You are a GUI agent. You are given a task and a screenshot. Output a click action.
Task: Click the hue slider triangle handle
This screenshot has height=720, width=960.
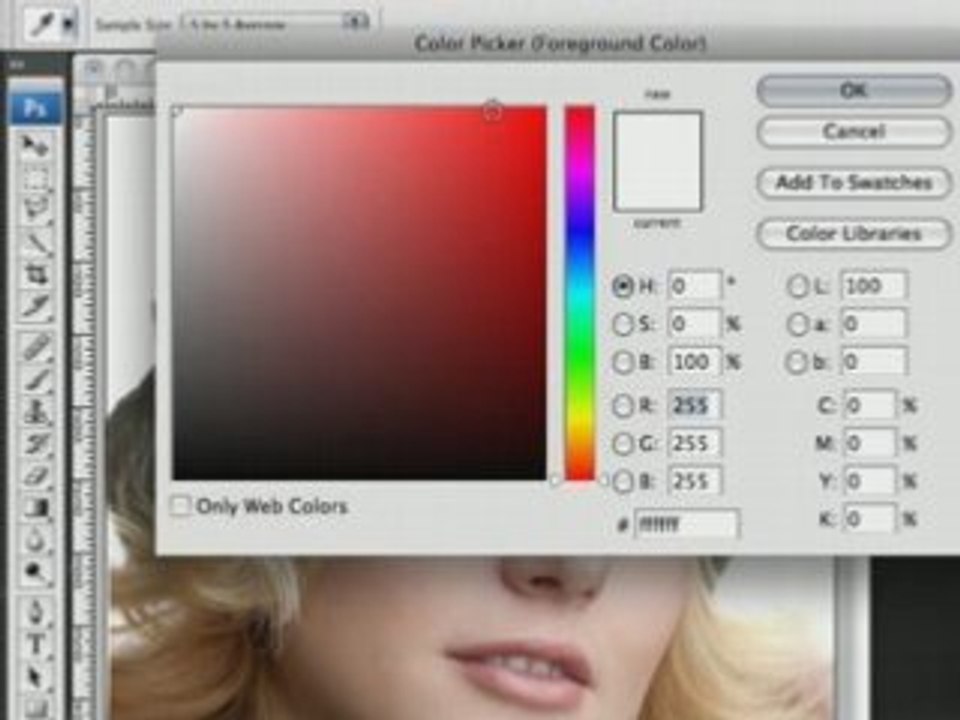coord(556,481)
